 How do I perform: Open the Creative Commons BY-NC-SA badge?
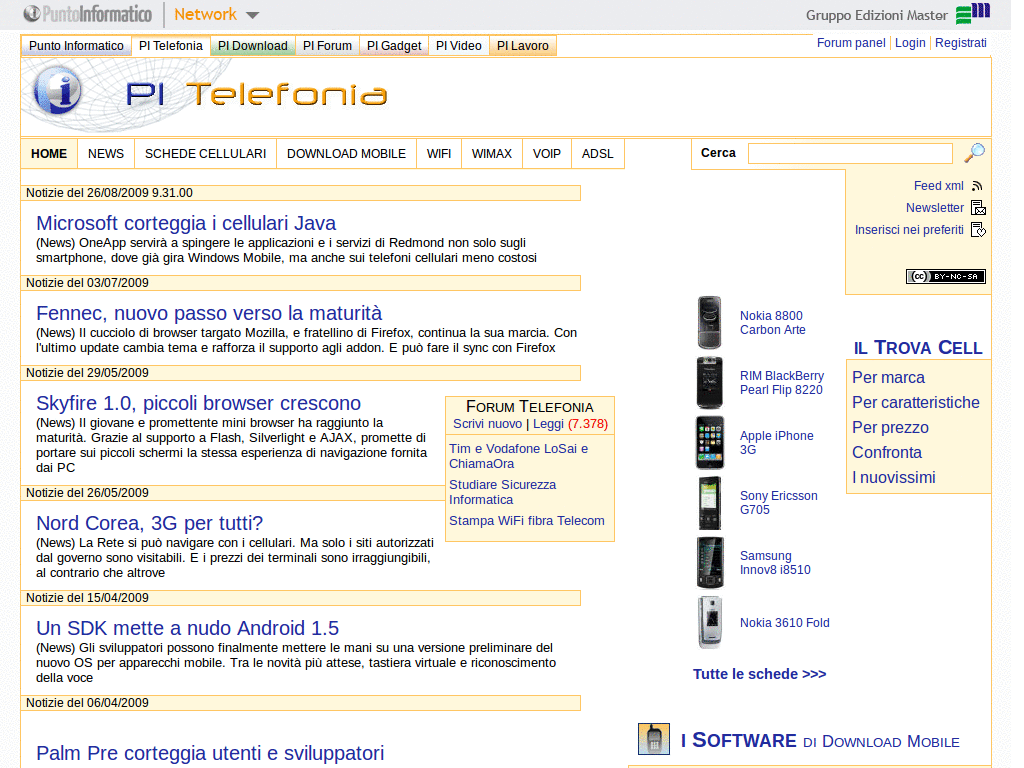pos(946,276)
